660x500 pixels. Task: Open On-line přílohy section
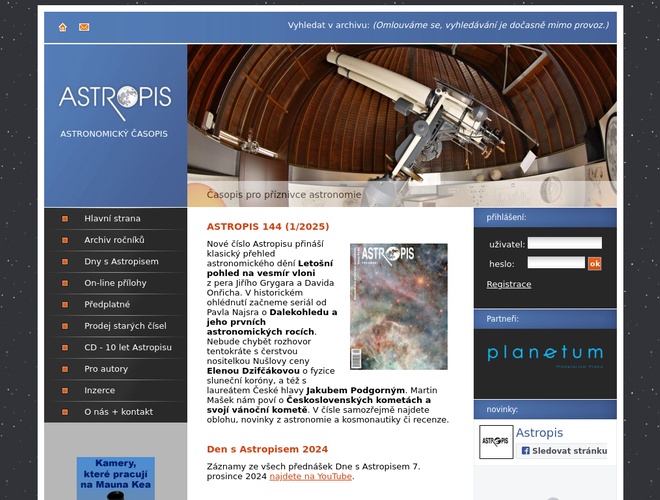115,283
